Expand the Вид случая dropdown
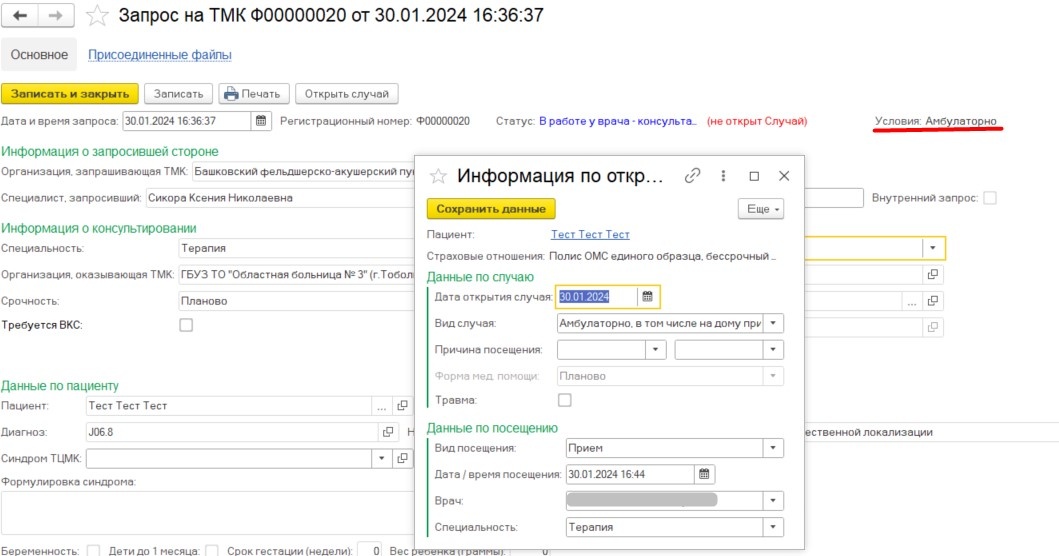This screenshot has width=1059, height=556. (x=774, y=324)
